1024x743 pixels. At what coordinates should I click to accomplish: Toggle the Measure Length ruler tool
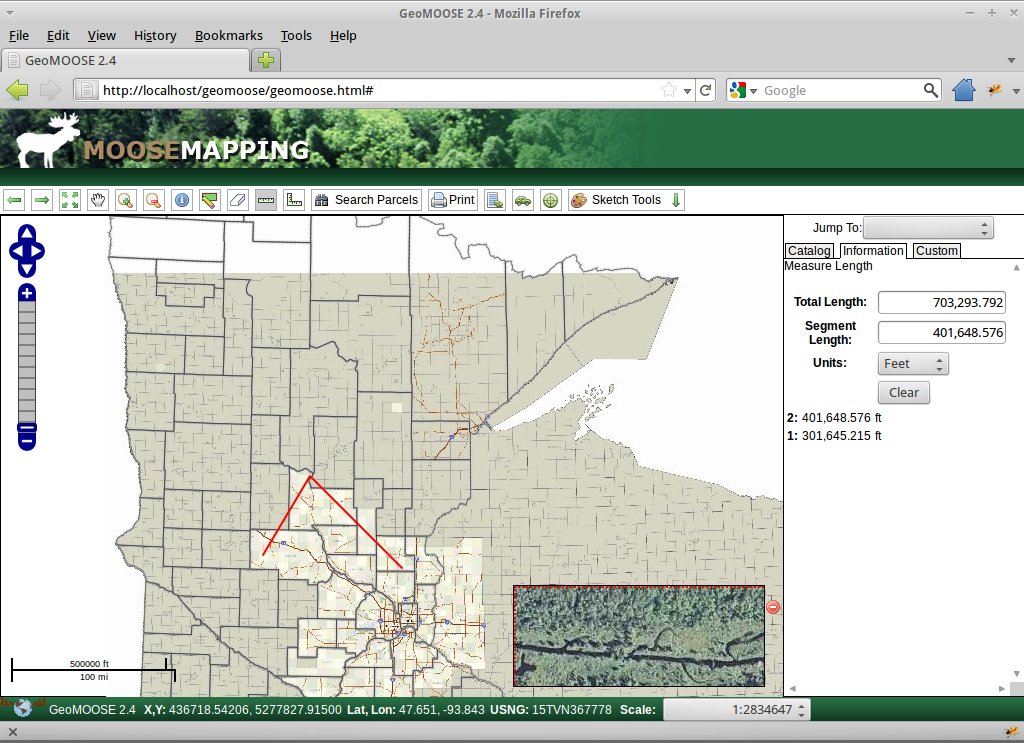[x=266, y=200]
